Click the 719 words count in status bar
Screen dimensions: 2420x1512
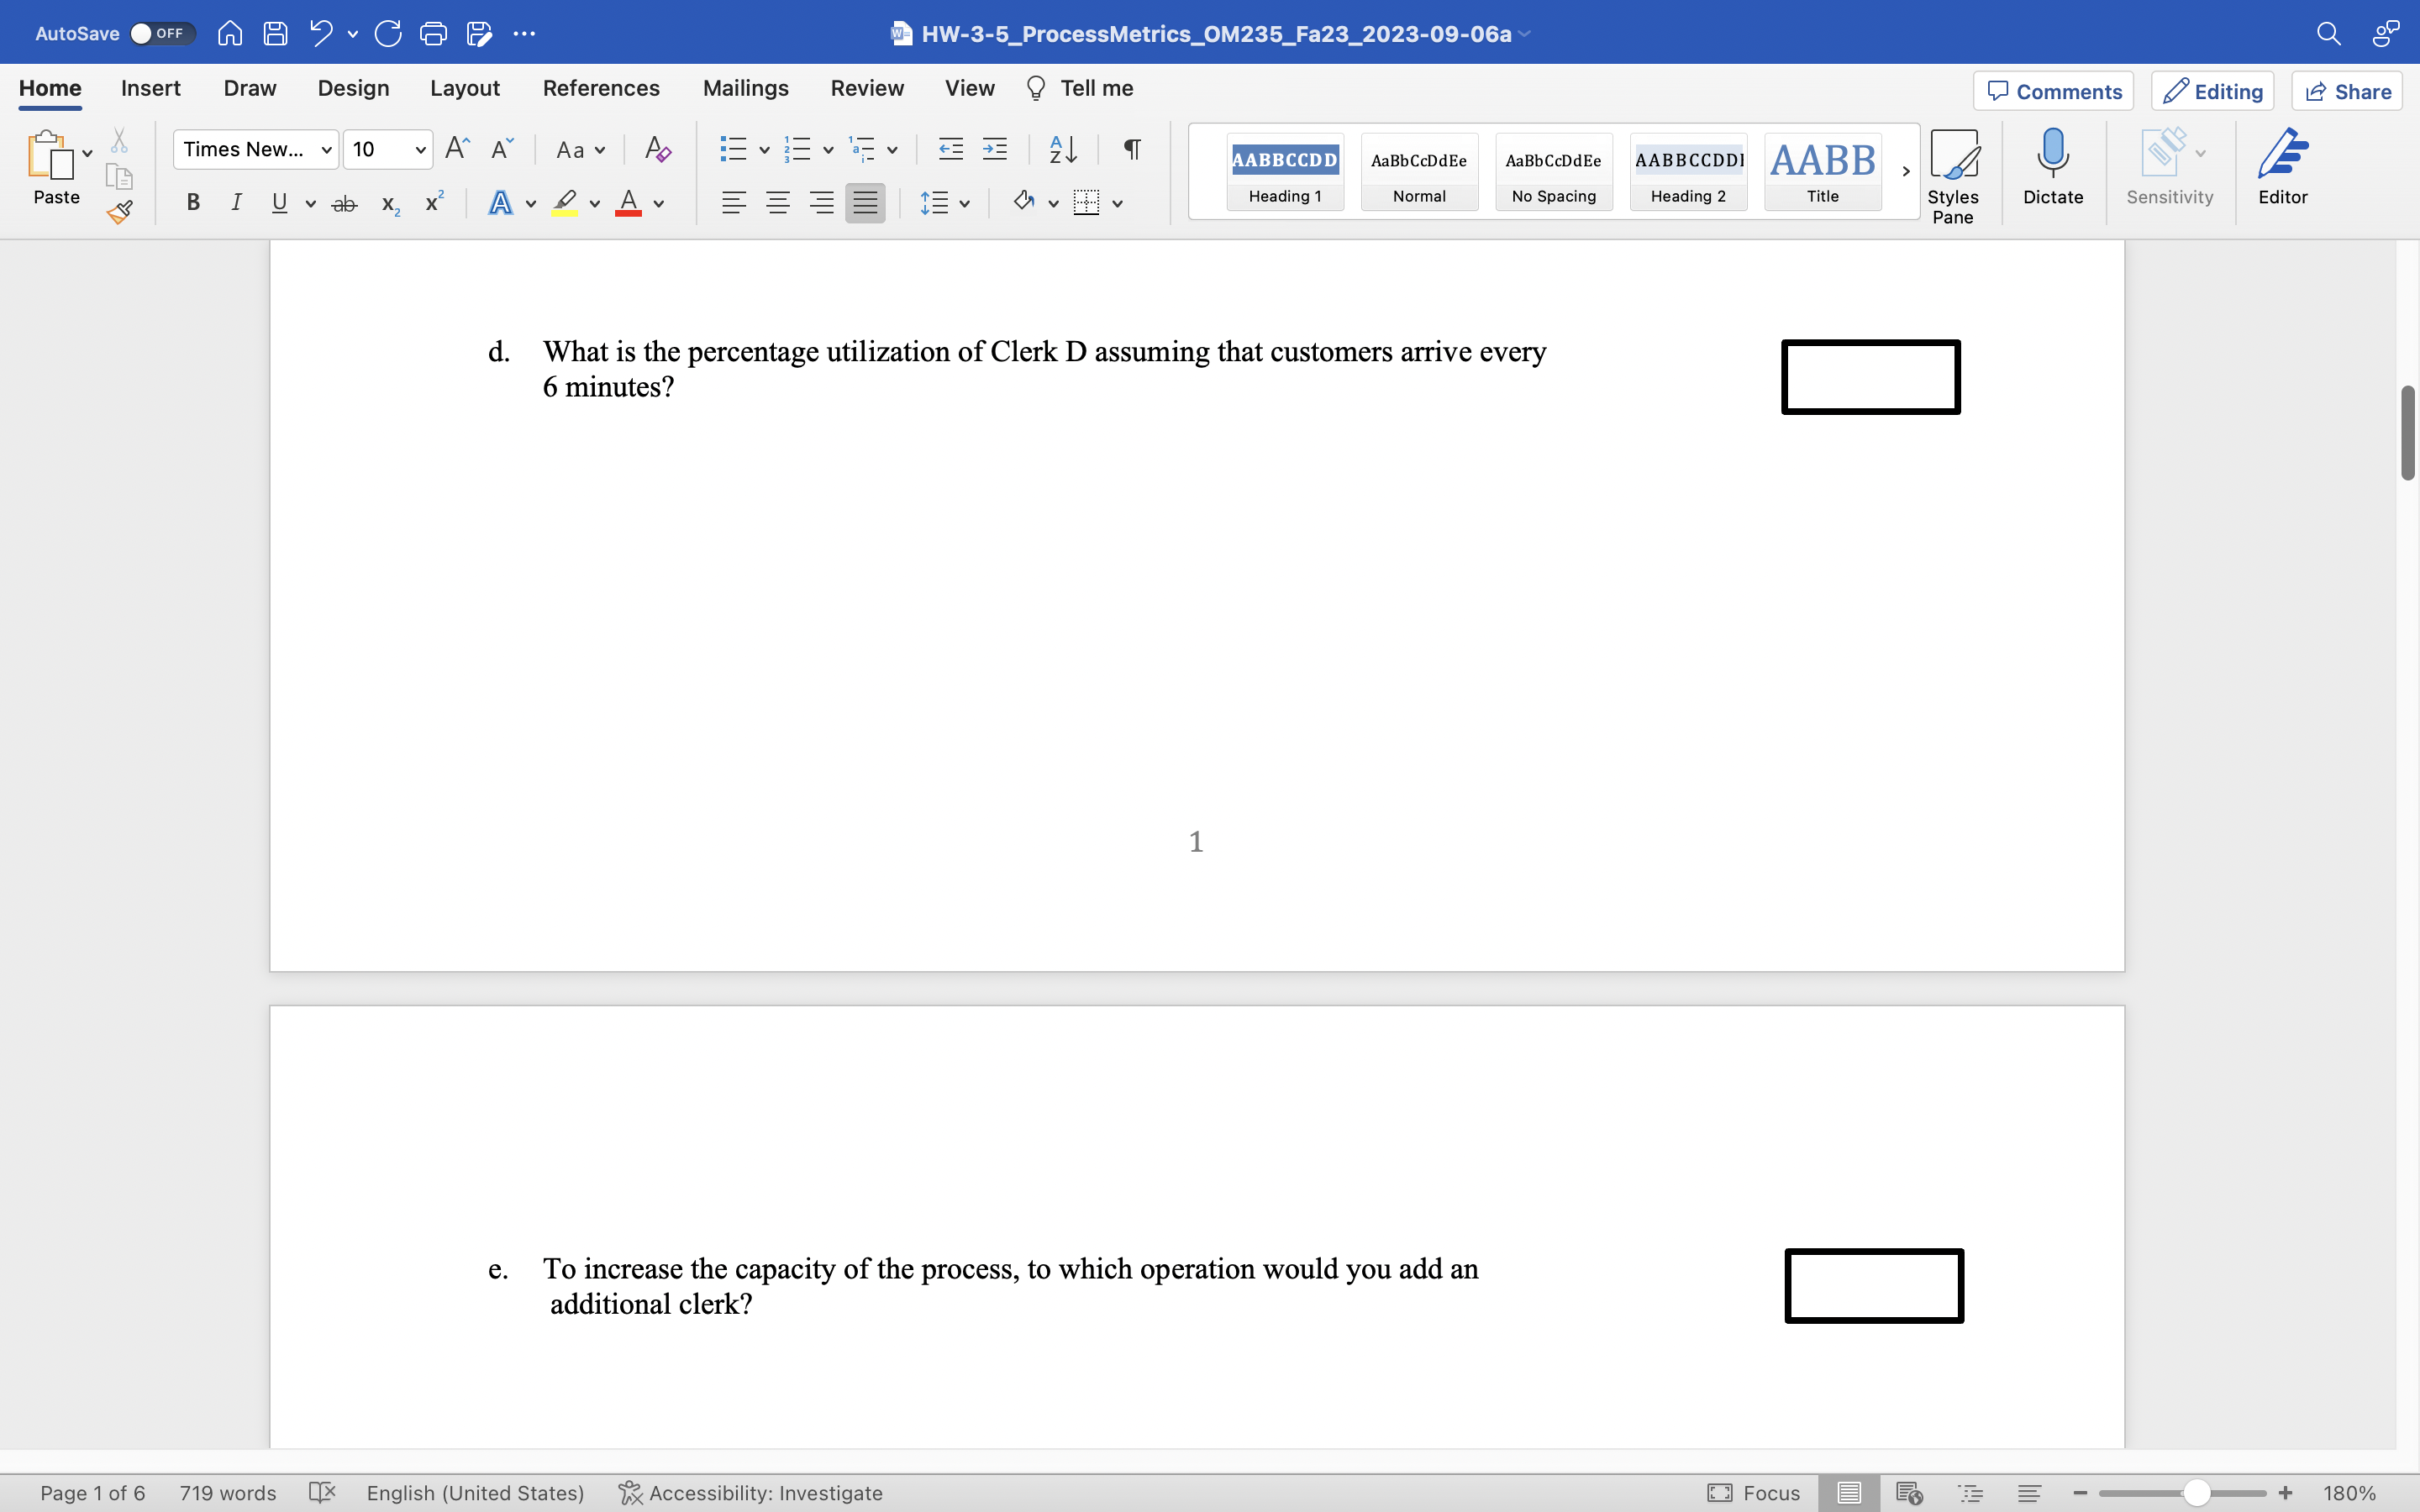coord(227,1493)
